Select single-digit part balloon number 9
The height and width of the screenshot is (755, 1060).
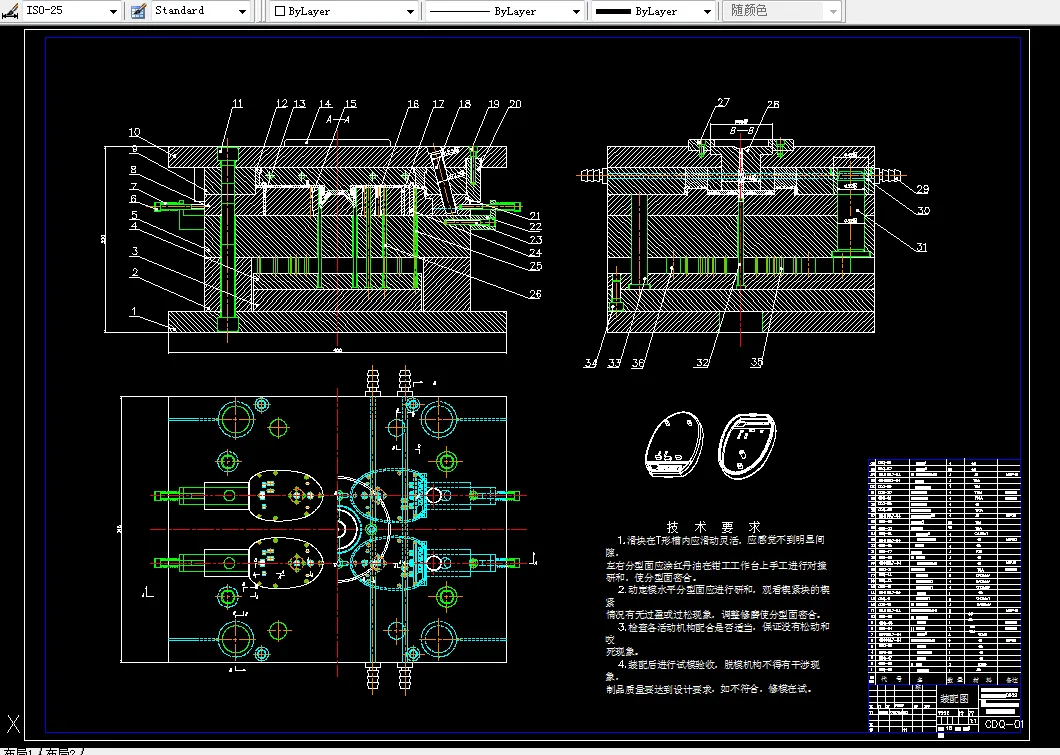pos(135,149)
